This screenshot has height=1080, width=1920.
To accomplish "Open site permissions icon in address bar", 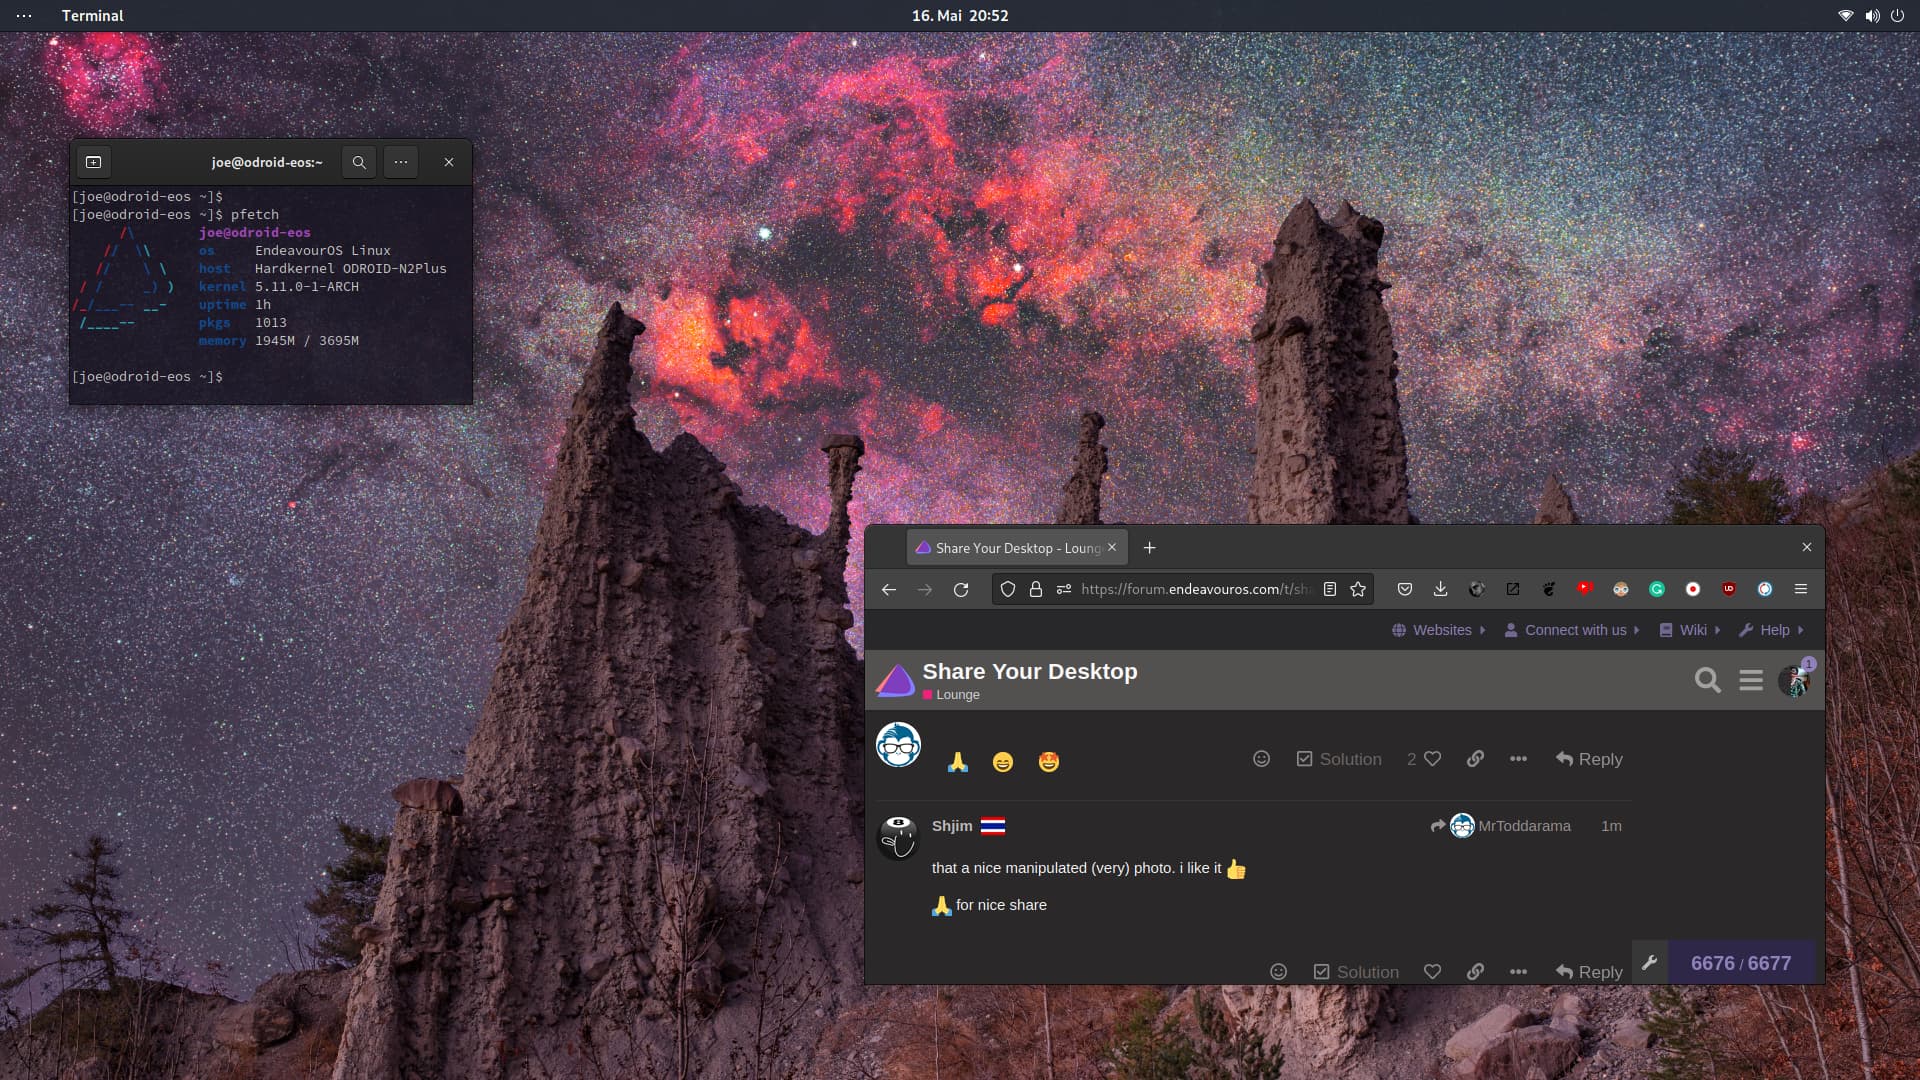I will pos(1064,589).
